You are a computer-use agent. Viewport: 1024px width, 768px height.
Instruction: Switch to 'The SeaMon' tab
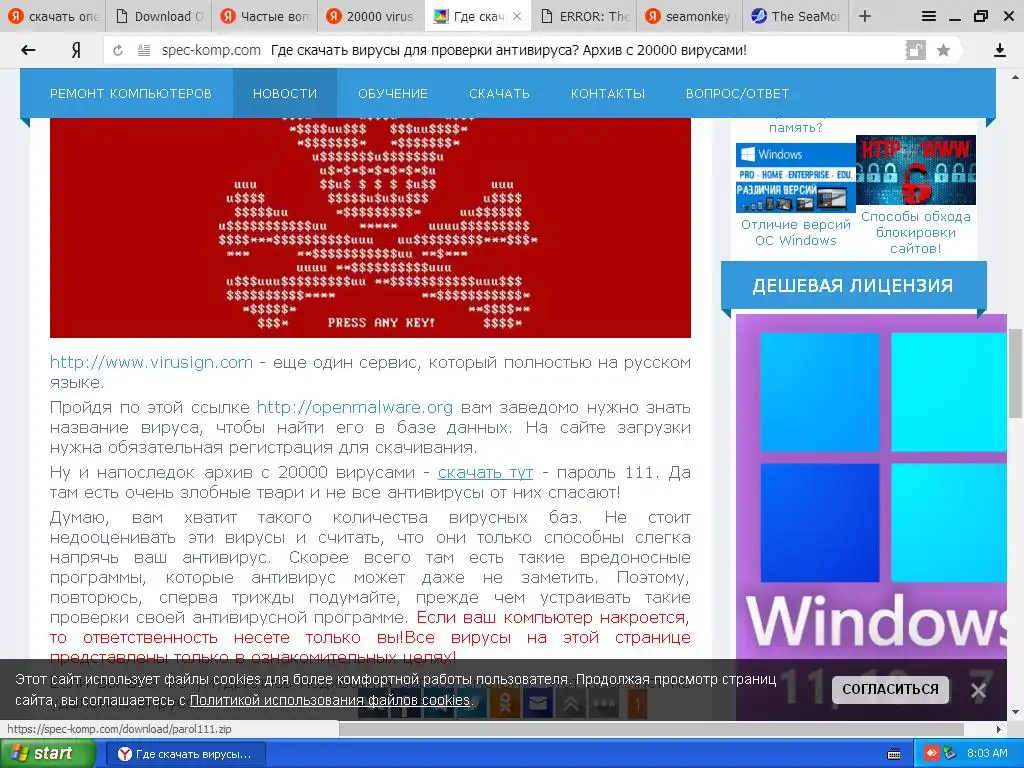[795, 16]
